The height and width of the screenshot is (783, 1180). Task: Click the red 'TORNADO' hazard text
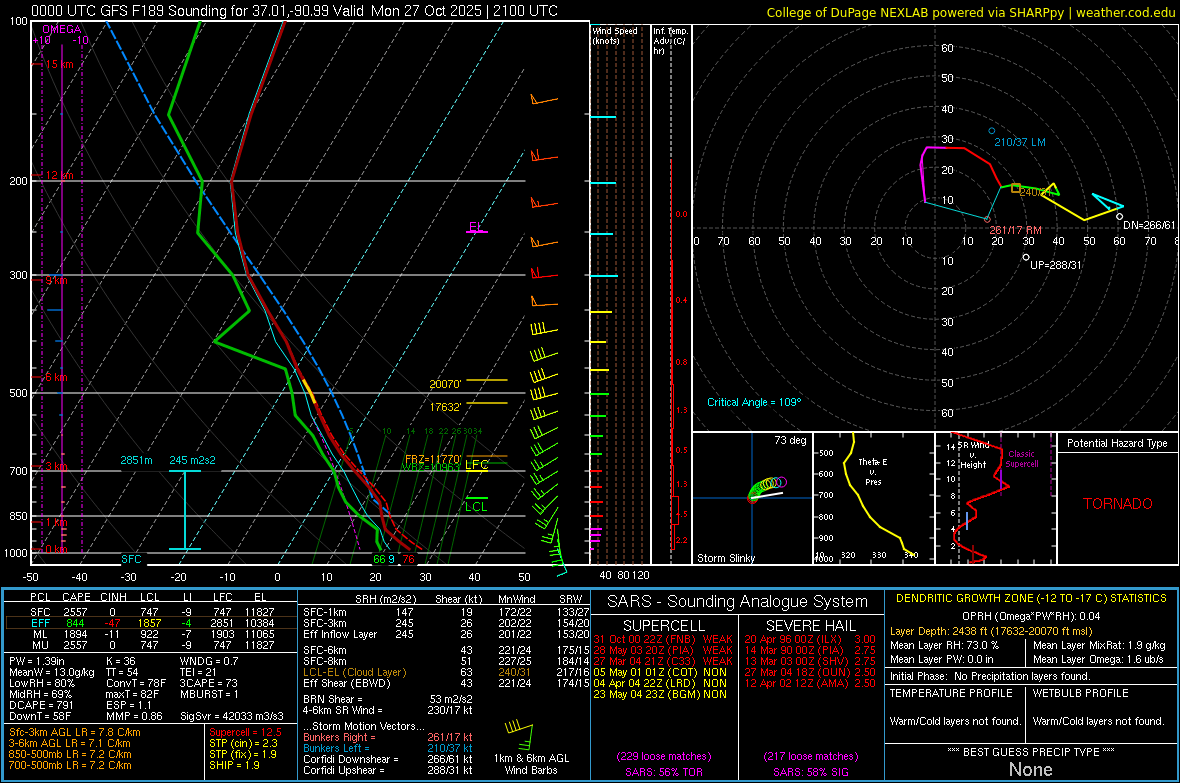pyautogui.click(x=1118, y=504)
